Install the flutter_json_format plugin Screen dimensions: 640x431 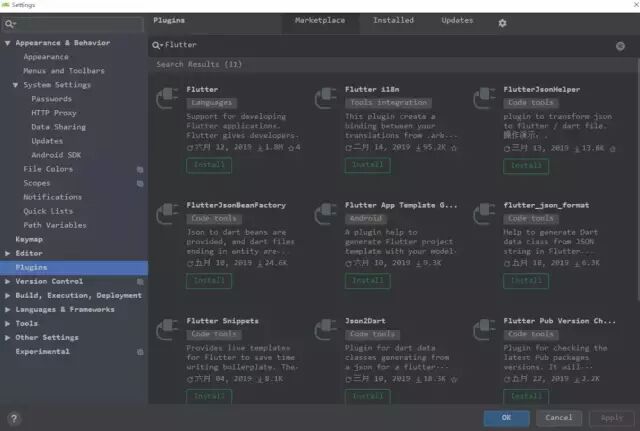[x=526, y=281]
